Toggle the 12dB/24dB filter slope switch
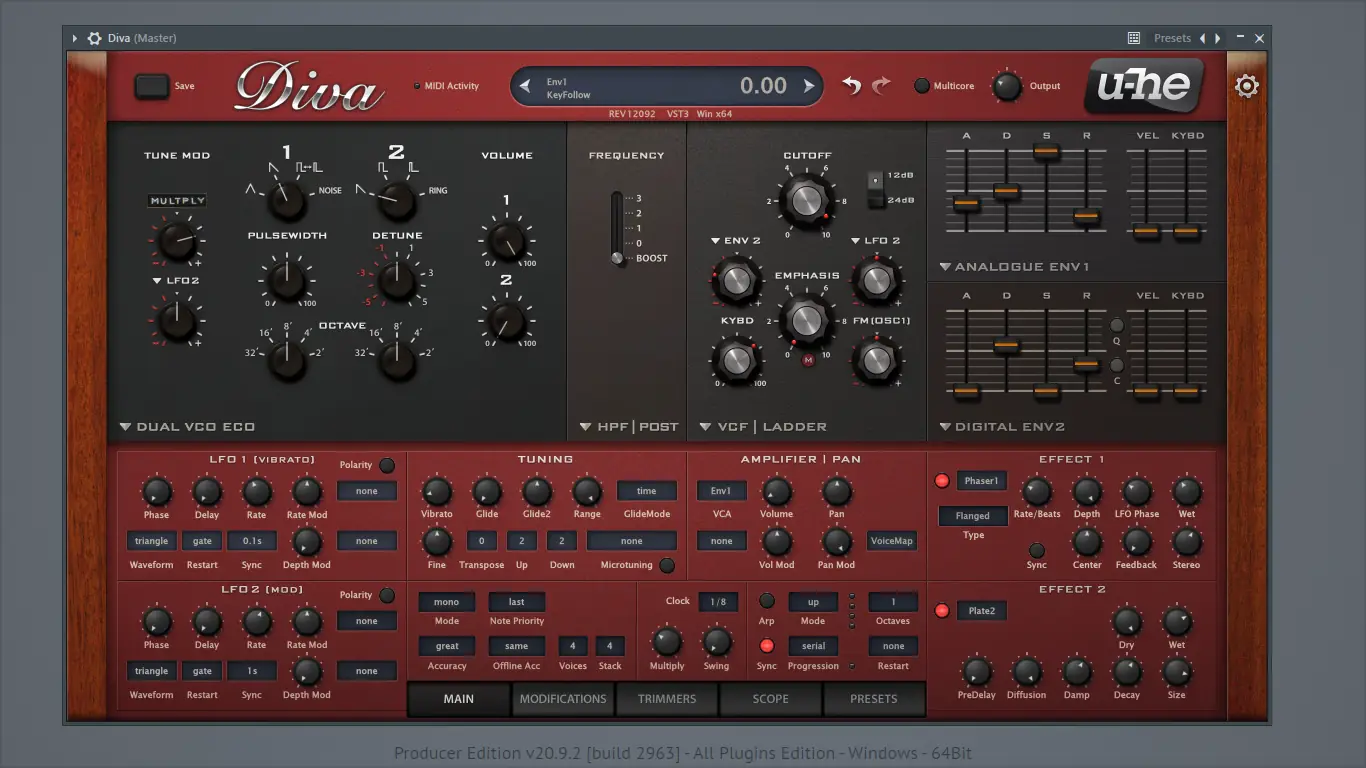This screenshot has width=1366, height=768. (x=875, y=189)
